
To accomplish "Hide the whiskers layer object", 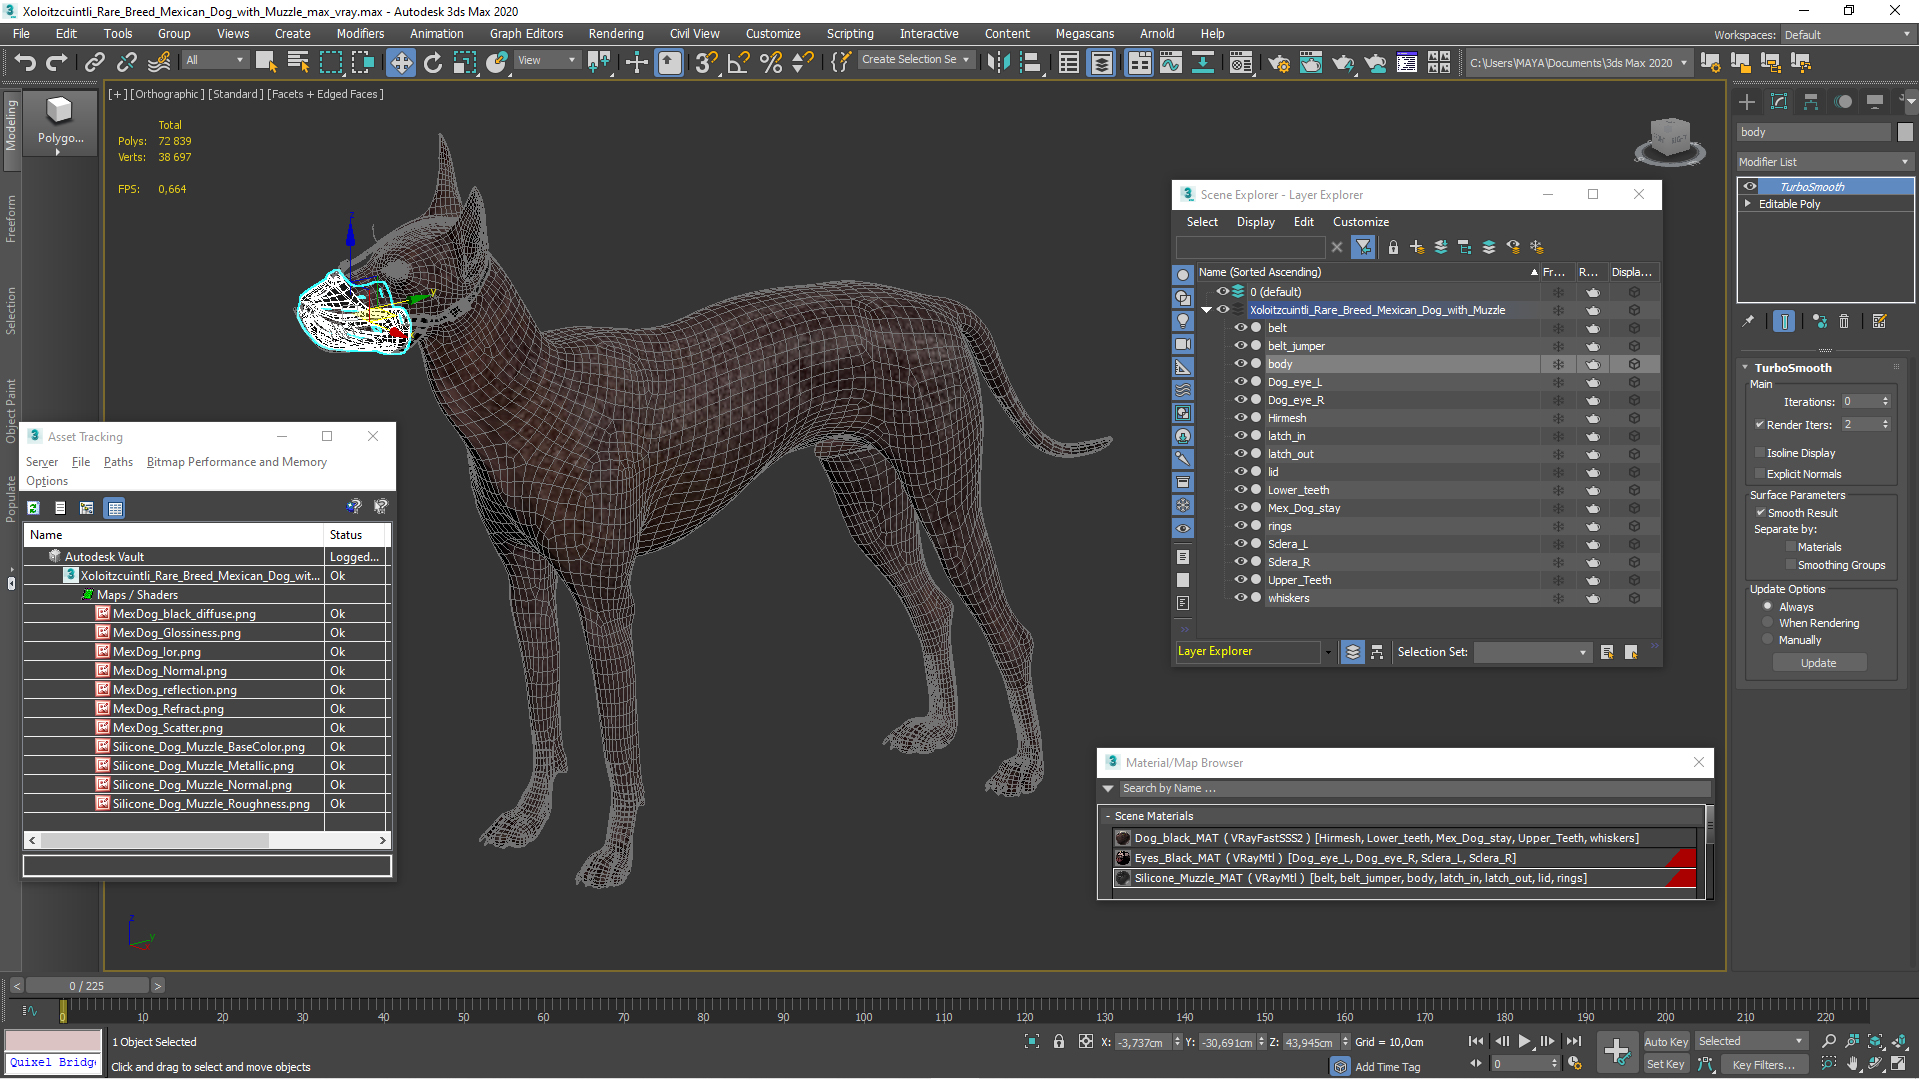I will pyautogui.click(x=1240, y=598).
